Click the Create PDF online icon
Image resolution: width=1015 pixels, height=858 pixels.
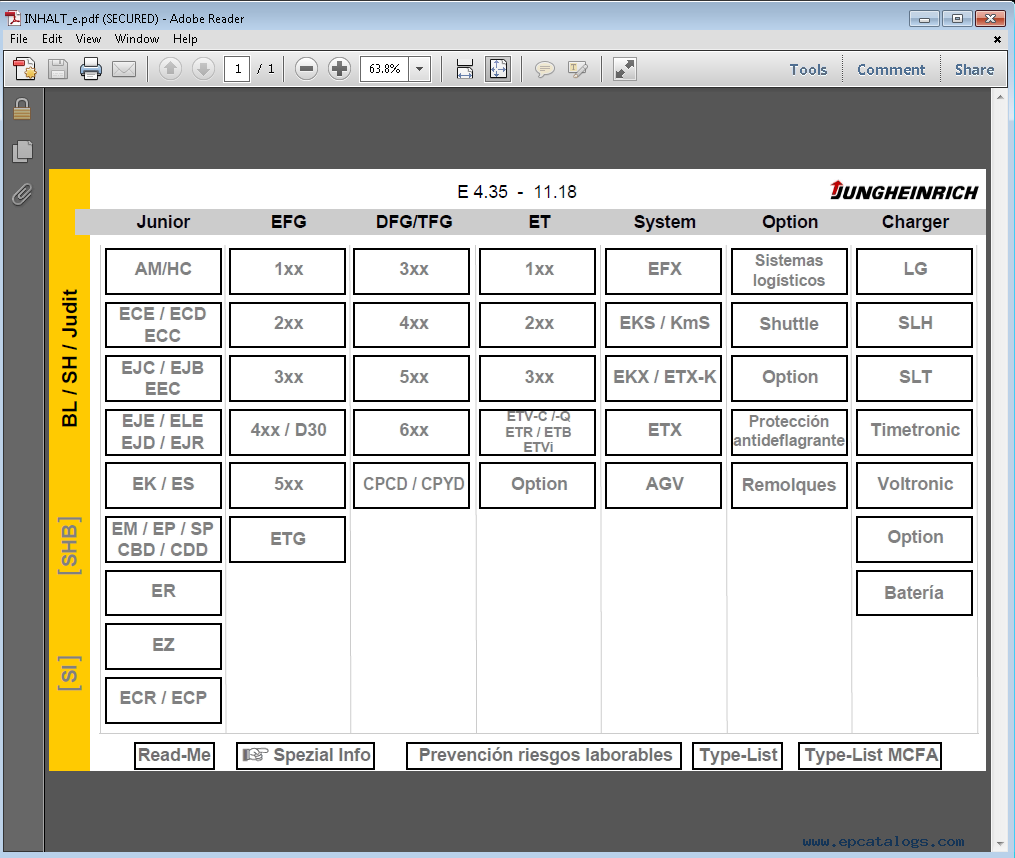click(x=25, y=69)
